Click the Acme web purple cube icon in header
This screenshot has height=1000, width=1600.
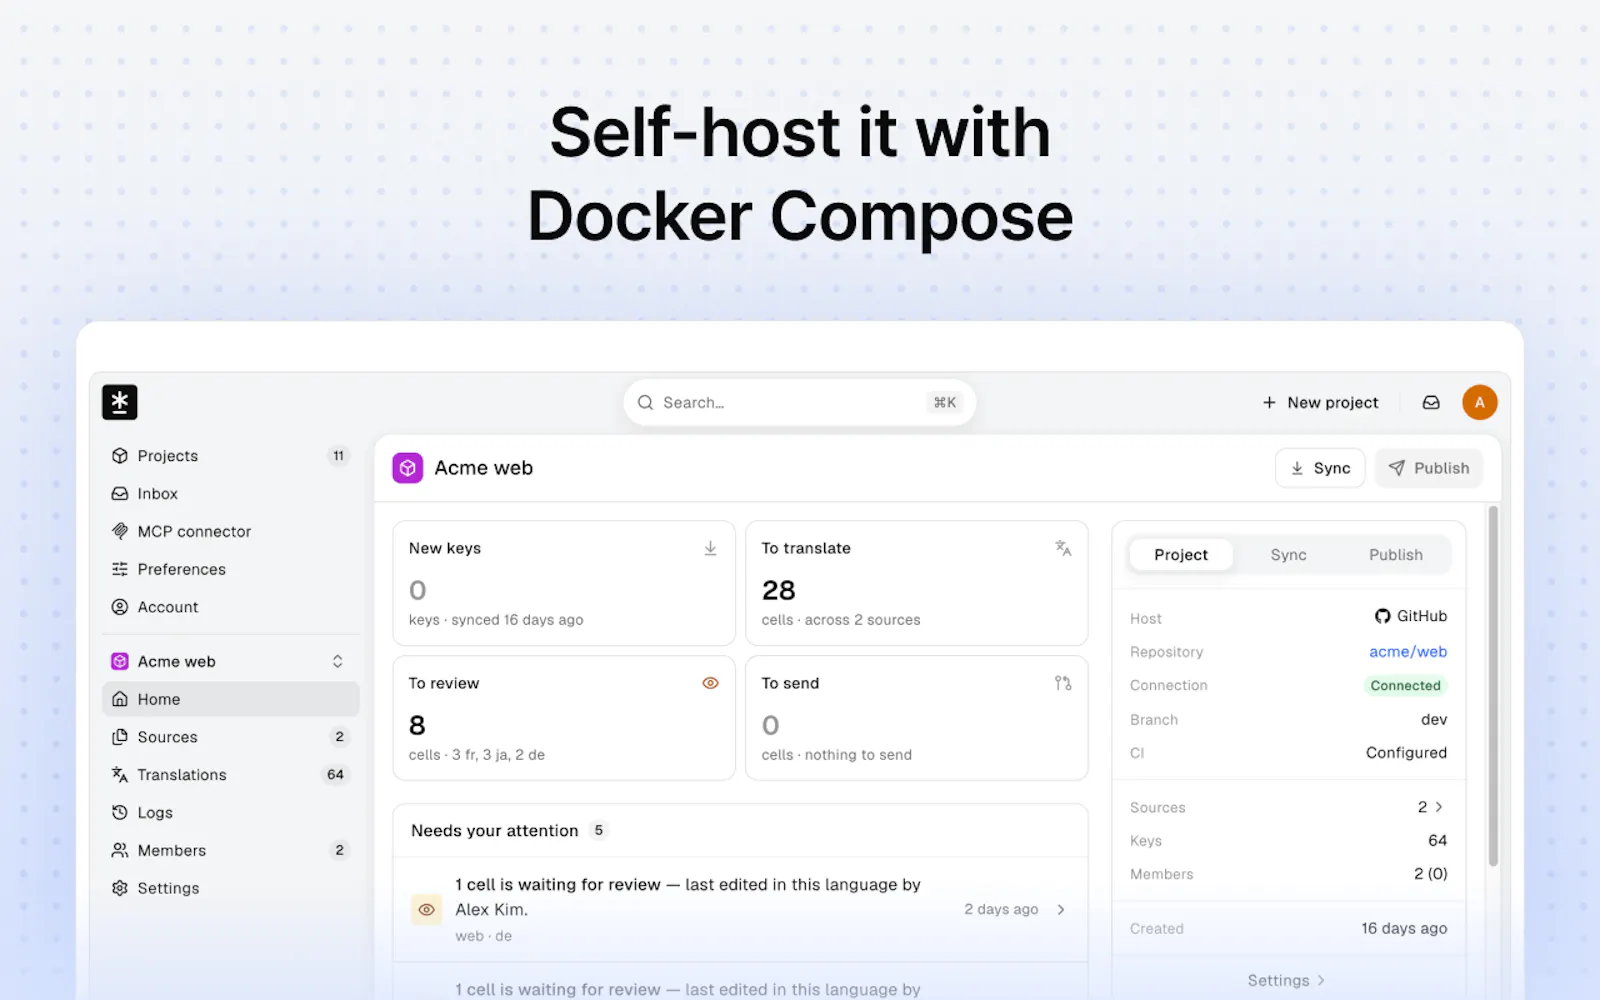pyautogui.click(x=407, y=468)
